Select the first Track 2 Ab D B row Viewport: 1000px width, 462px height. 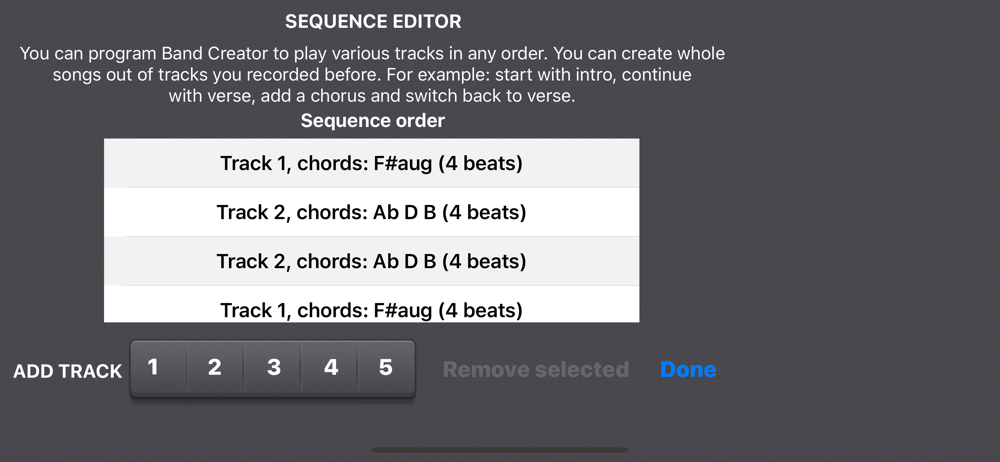(x=371, y=212)
